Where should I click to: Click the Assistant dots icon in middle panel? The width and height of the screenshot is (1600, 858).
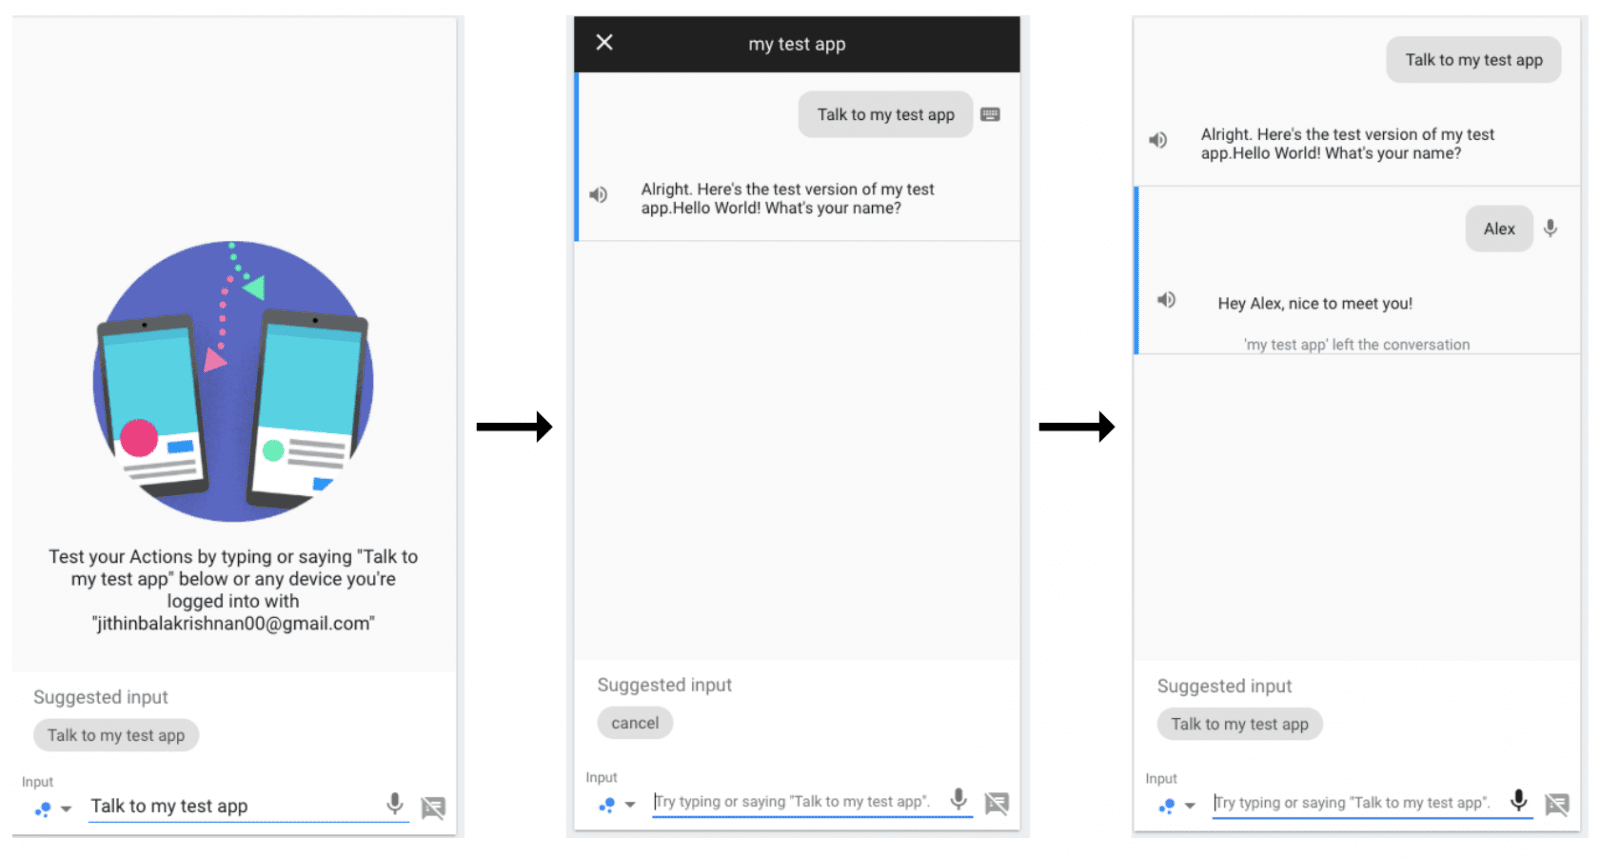point(606,804)
